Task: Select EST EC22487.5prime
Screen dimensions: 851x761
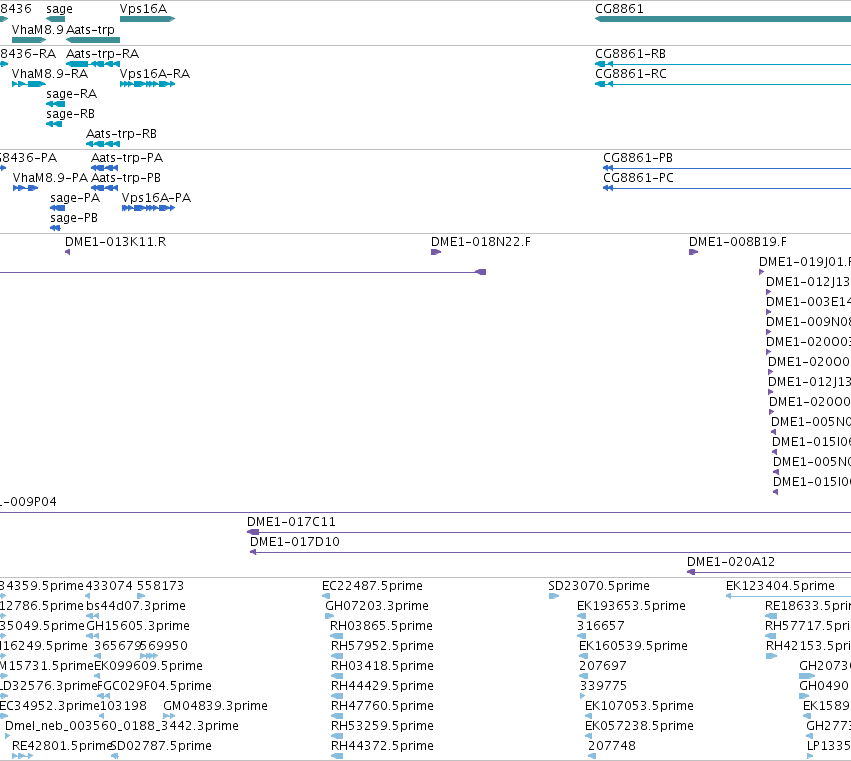Action: (326, 597)
